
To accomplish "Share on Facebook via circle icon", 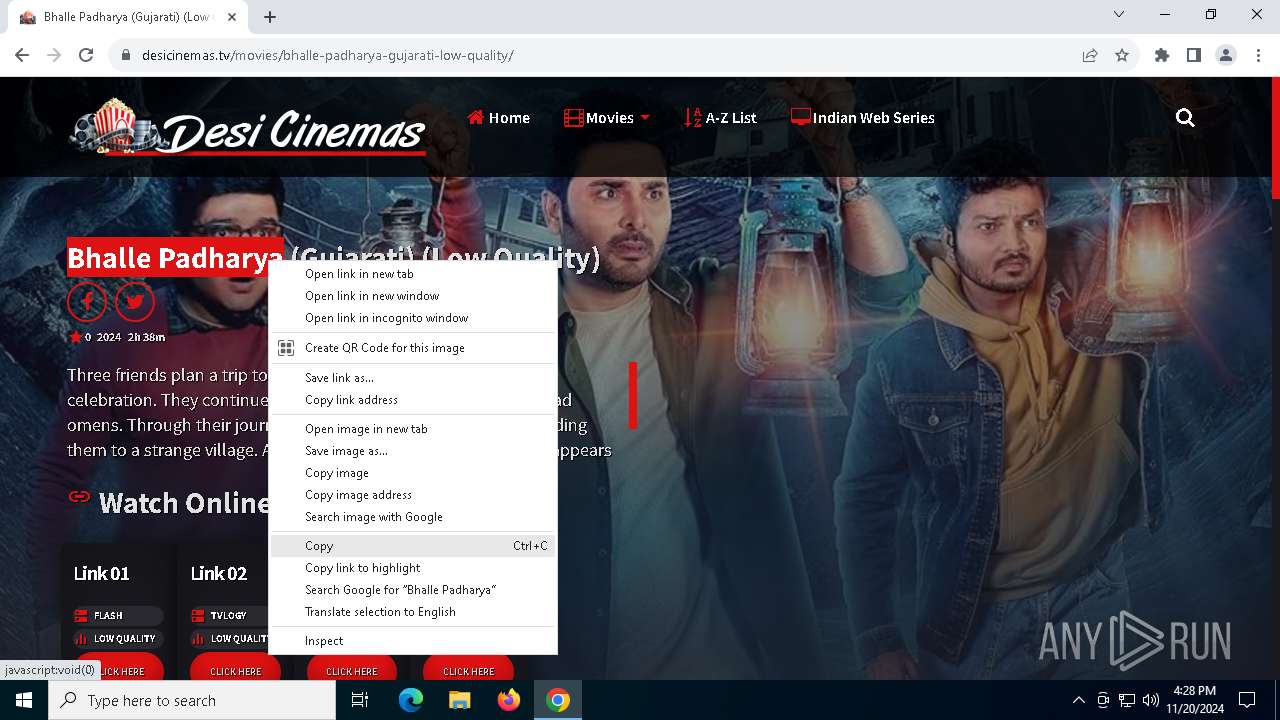I will pyautogui.click(x=87, y=301).
